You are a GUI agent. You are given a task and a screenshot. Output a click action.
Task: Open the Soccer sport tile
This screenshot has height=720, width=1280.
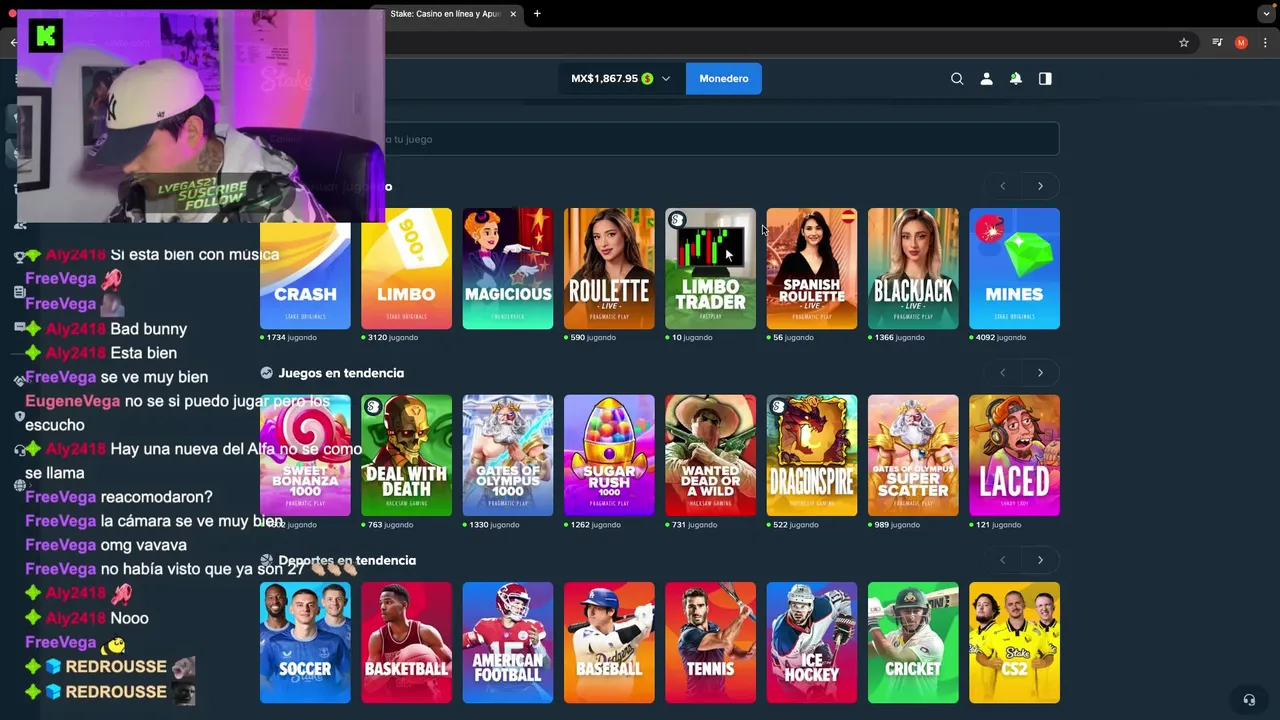[305, 642]
